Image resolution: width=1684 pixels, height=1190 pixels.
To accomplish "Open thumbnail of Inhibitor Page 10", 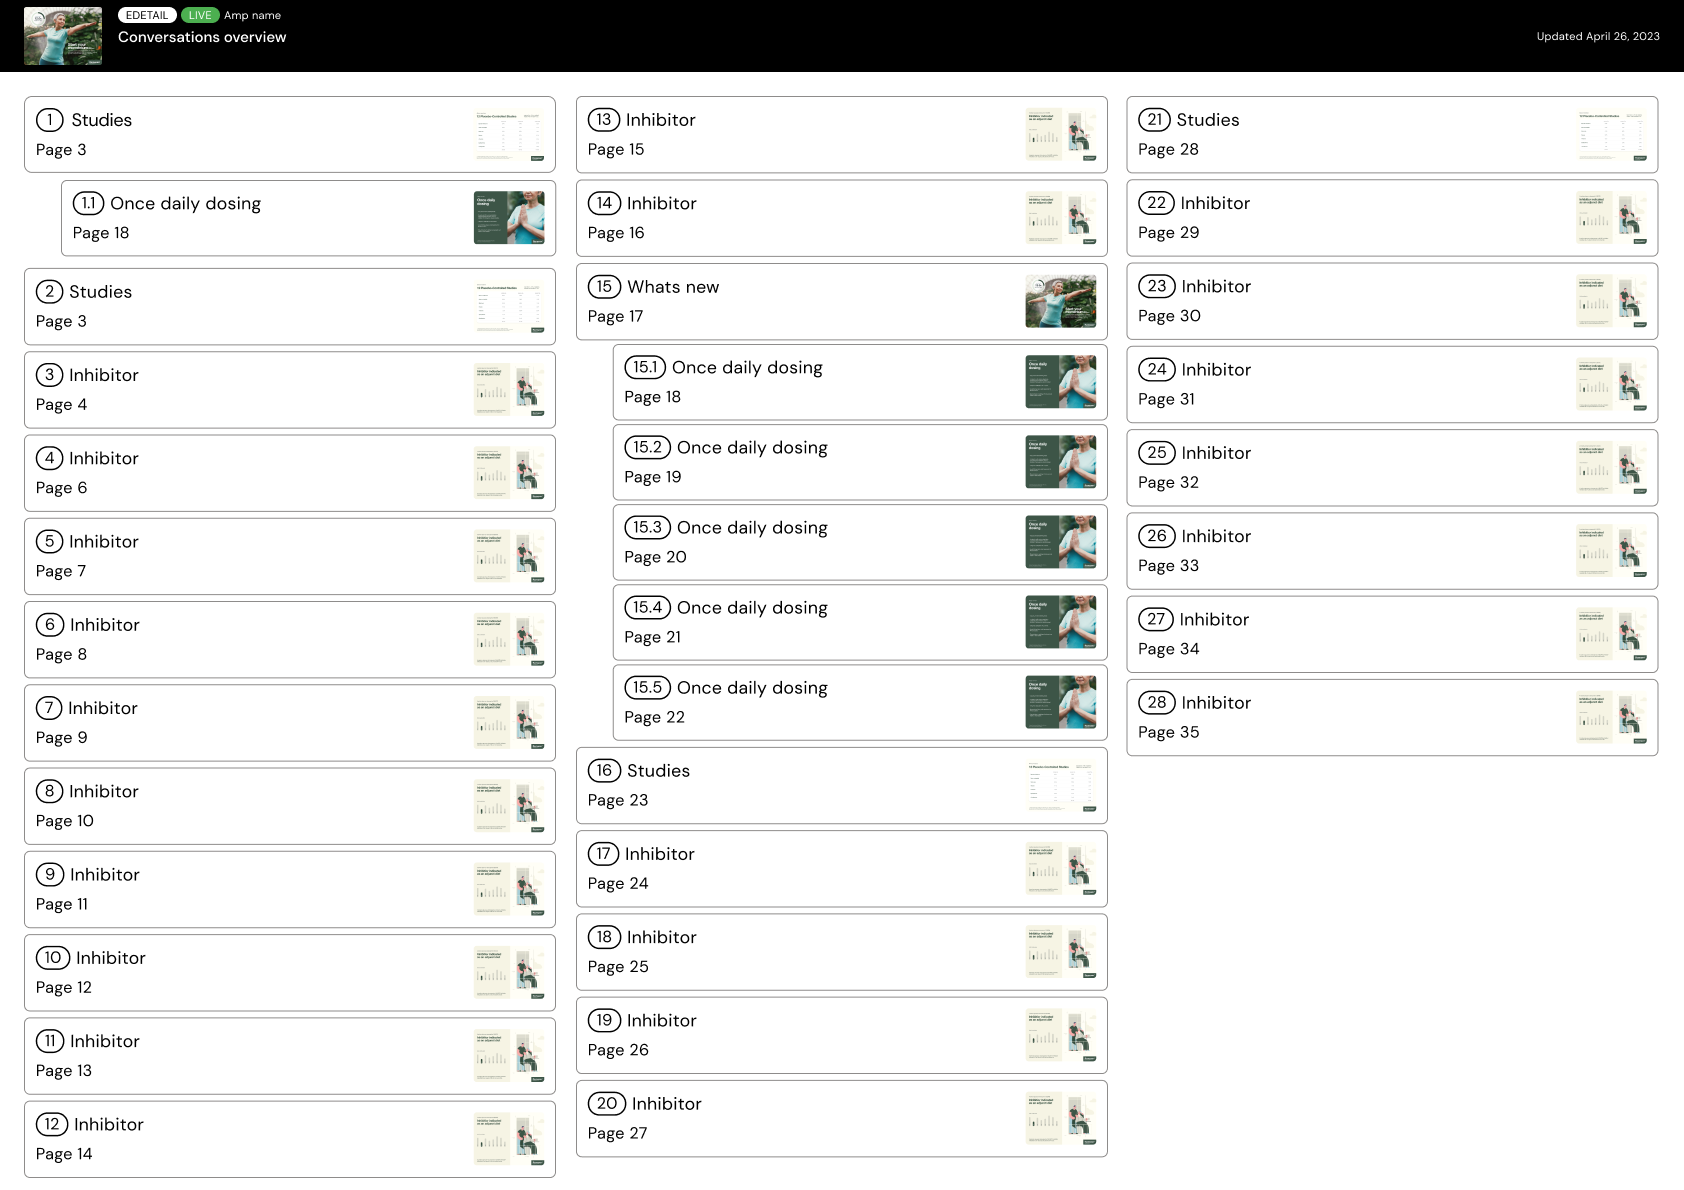I will (x=509, y=806).
